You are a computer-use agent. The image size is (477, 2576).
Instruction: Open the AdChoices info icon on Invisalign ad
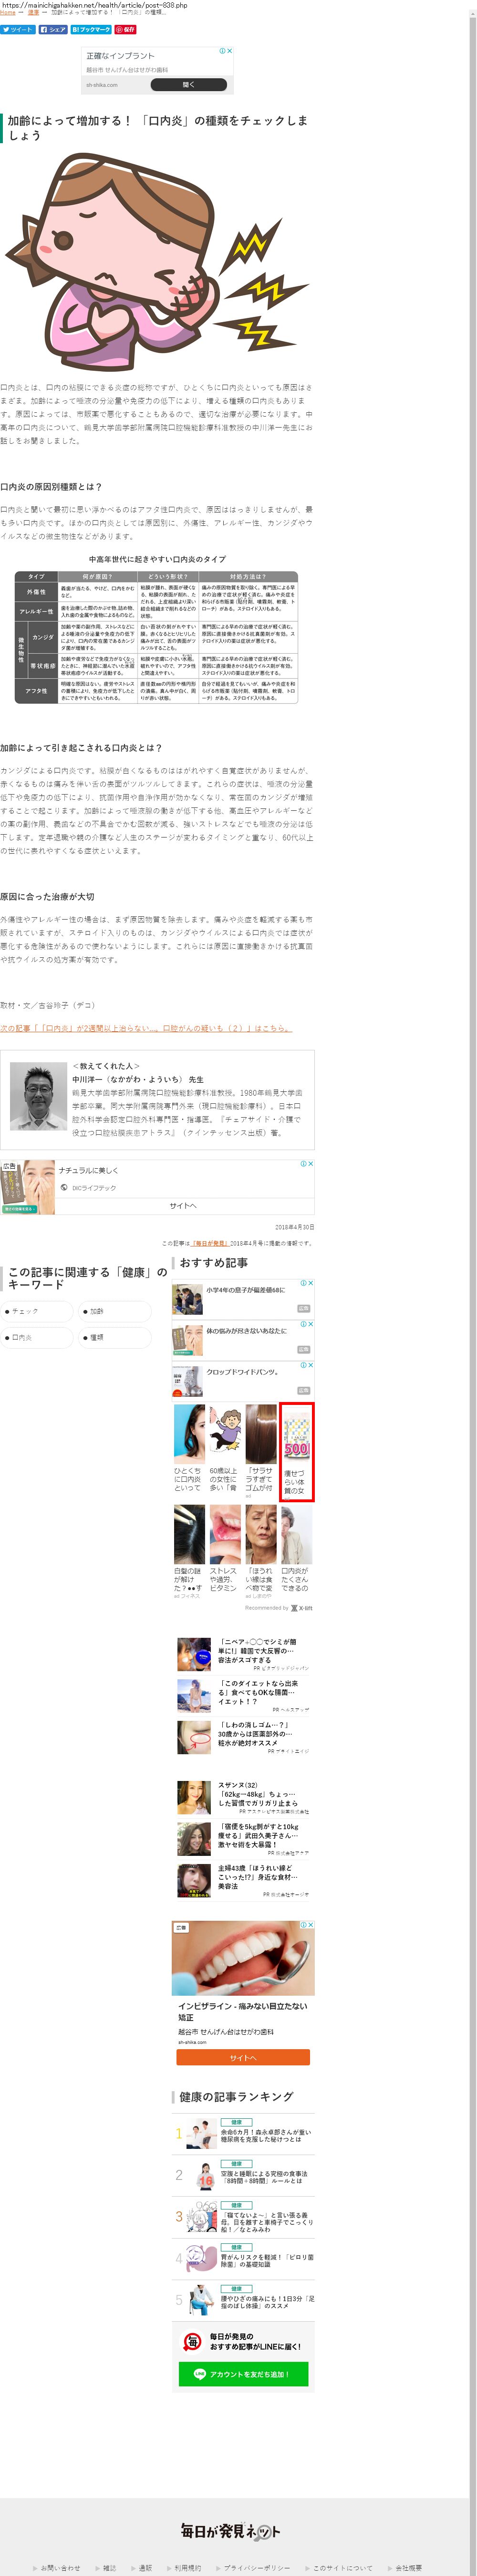[x=304, y=1925]
